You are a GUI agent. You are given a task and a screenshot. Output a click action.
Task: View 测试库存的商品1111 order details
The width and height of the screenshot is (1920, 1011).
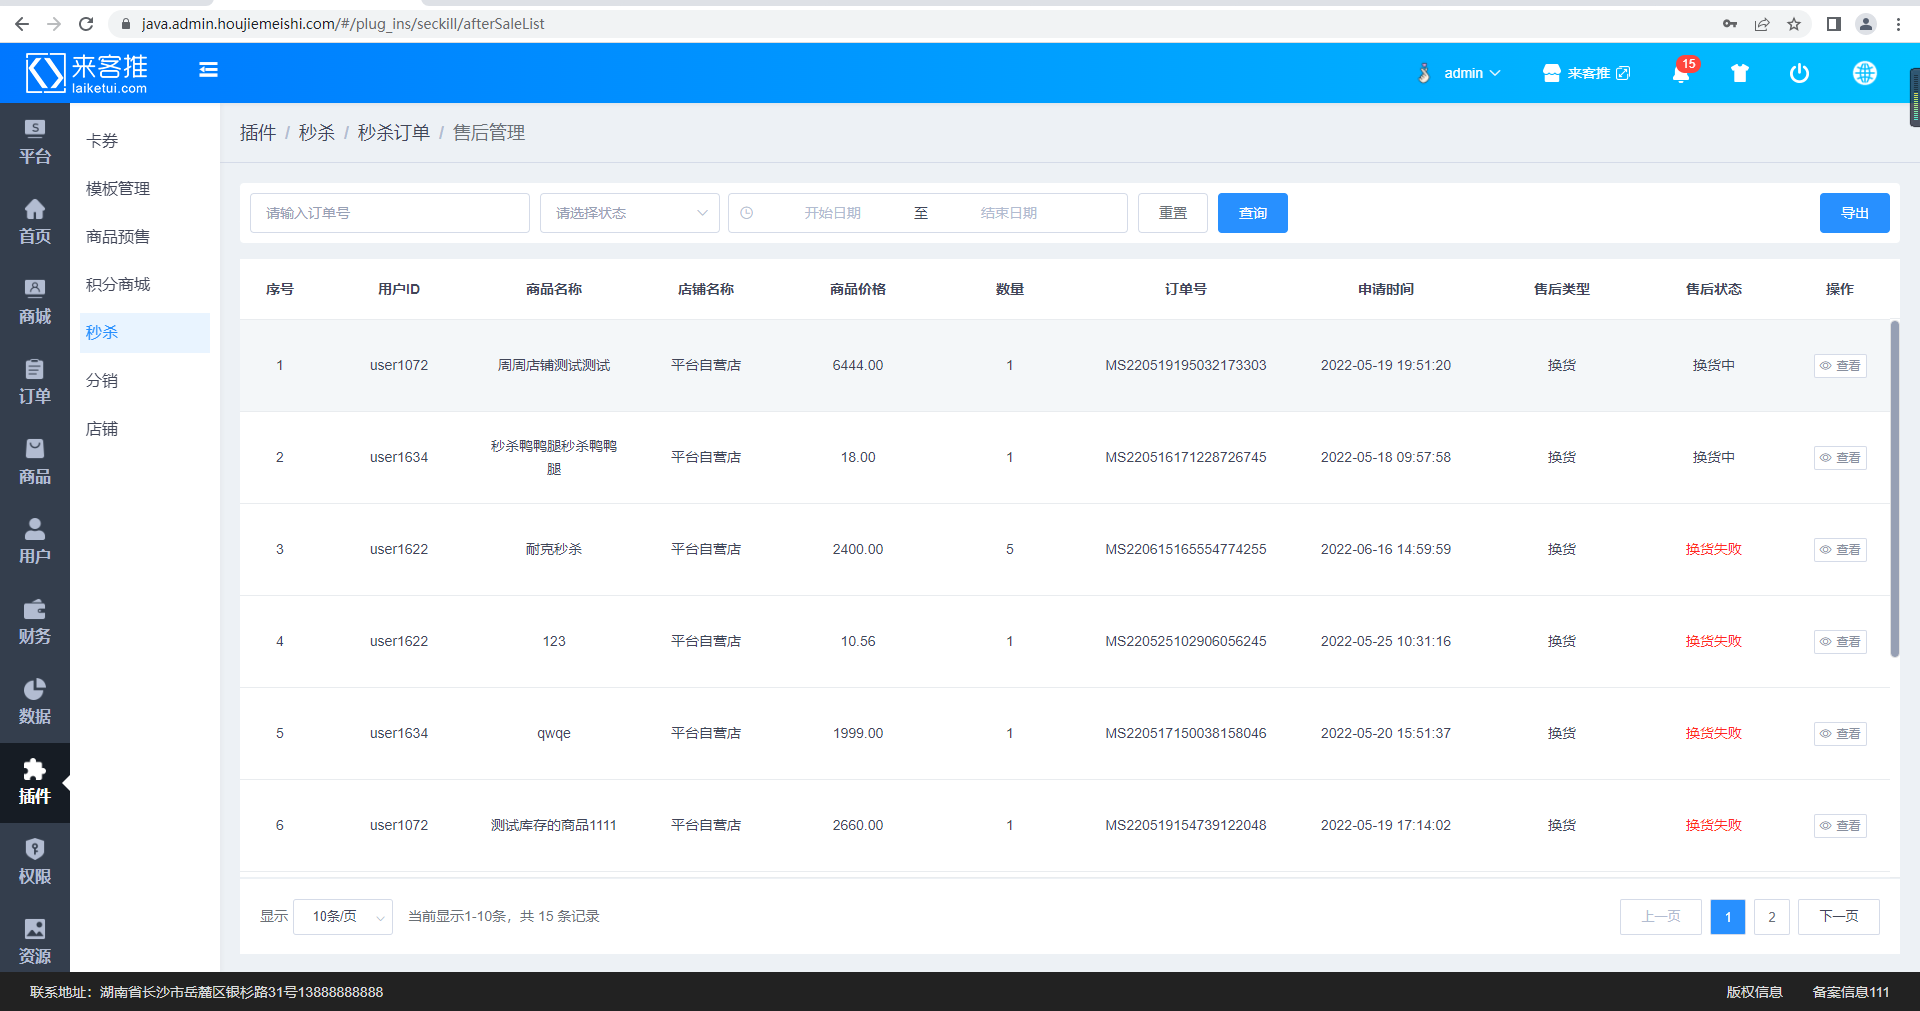click(1840, 826)
